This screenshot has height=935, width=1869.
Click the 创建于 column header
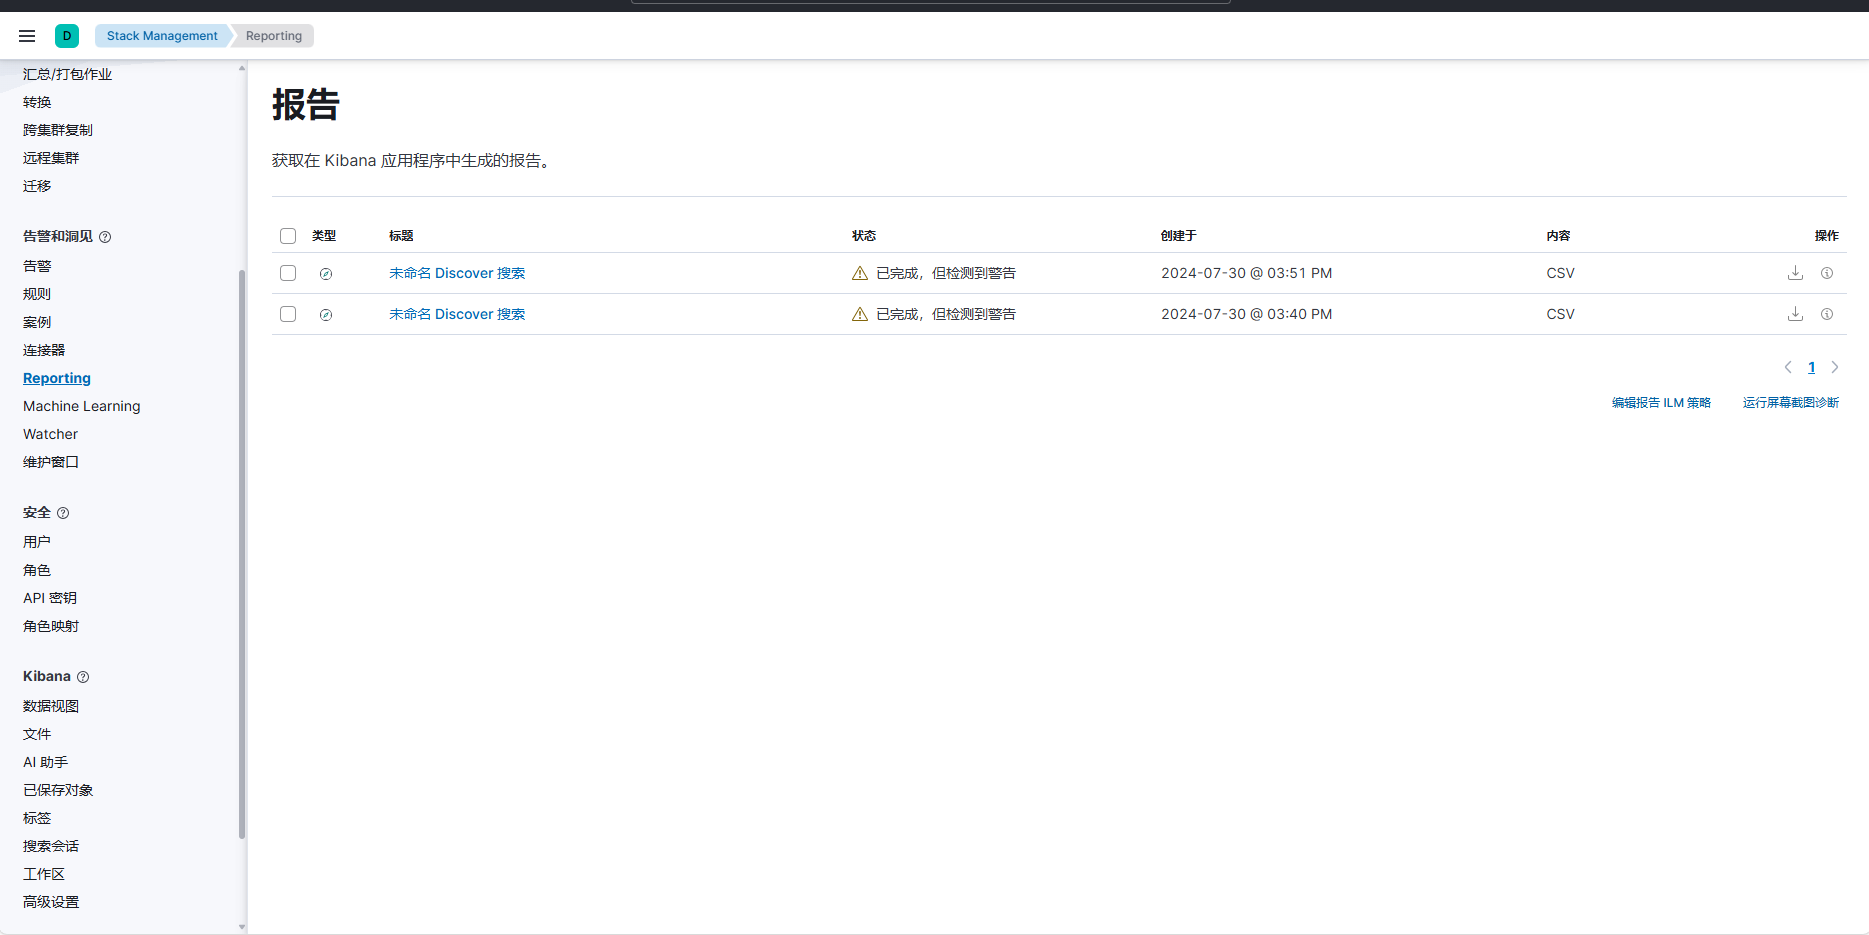[1178, 236]
